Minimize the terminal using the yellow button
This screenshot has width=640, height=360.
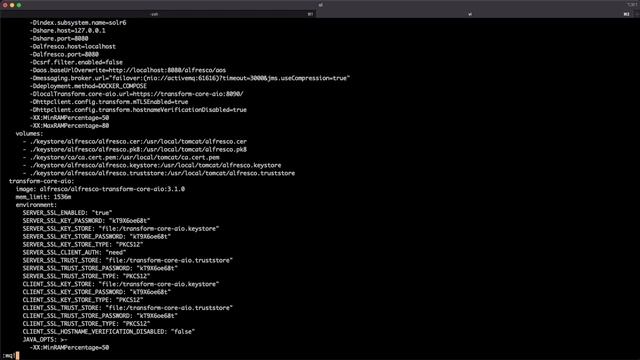pos(12,5)
